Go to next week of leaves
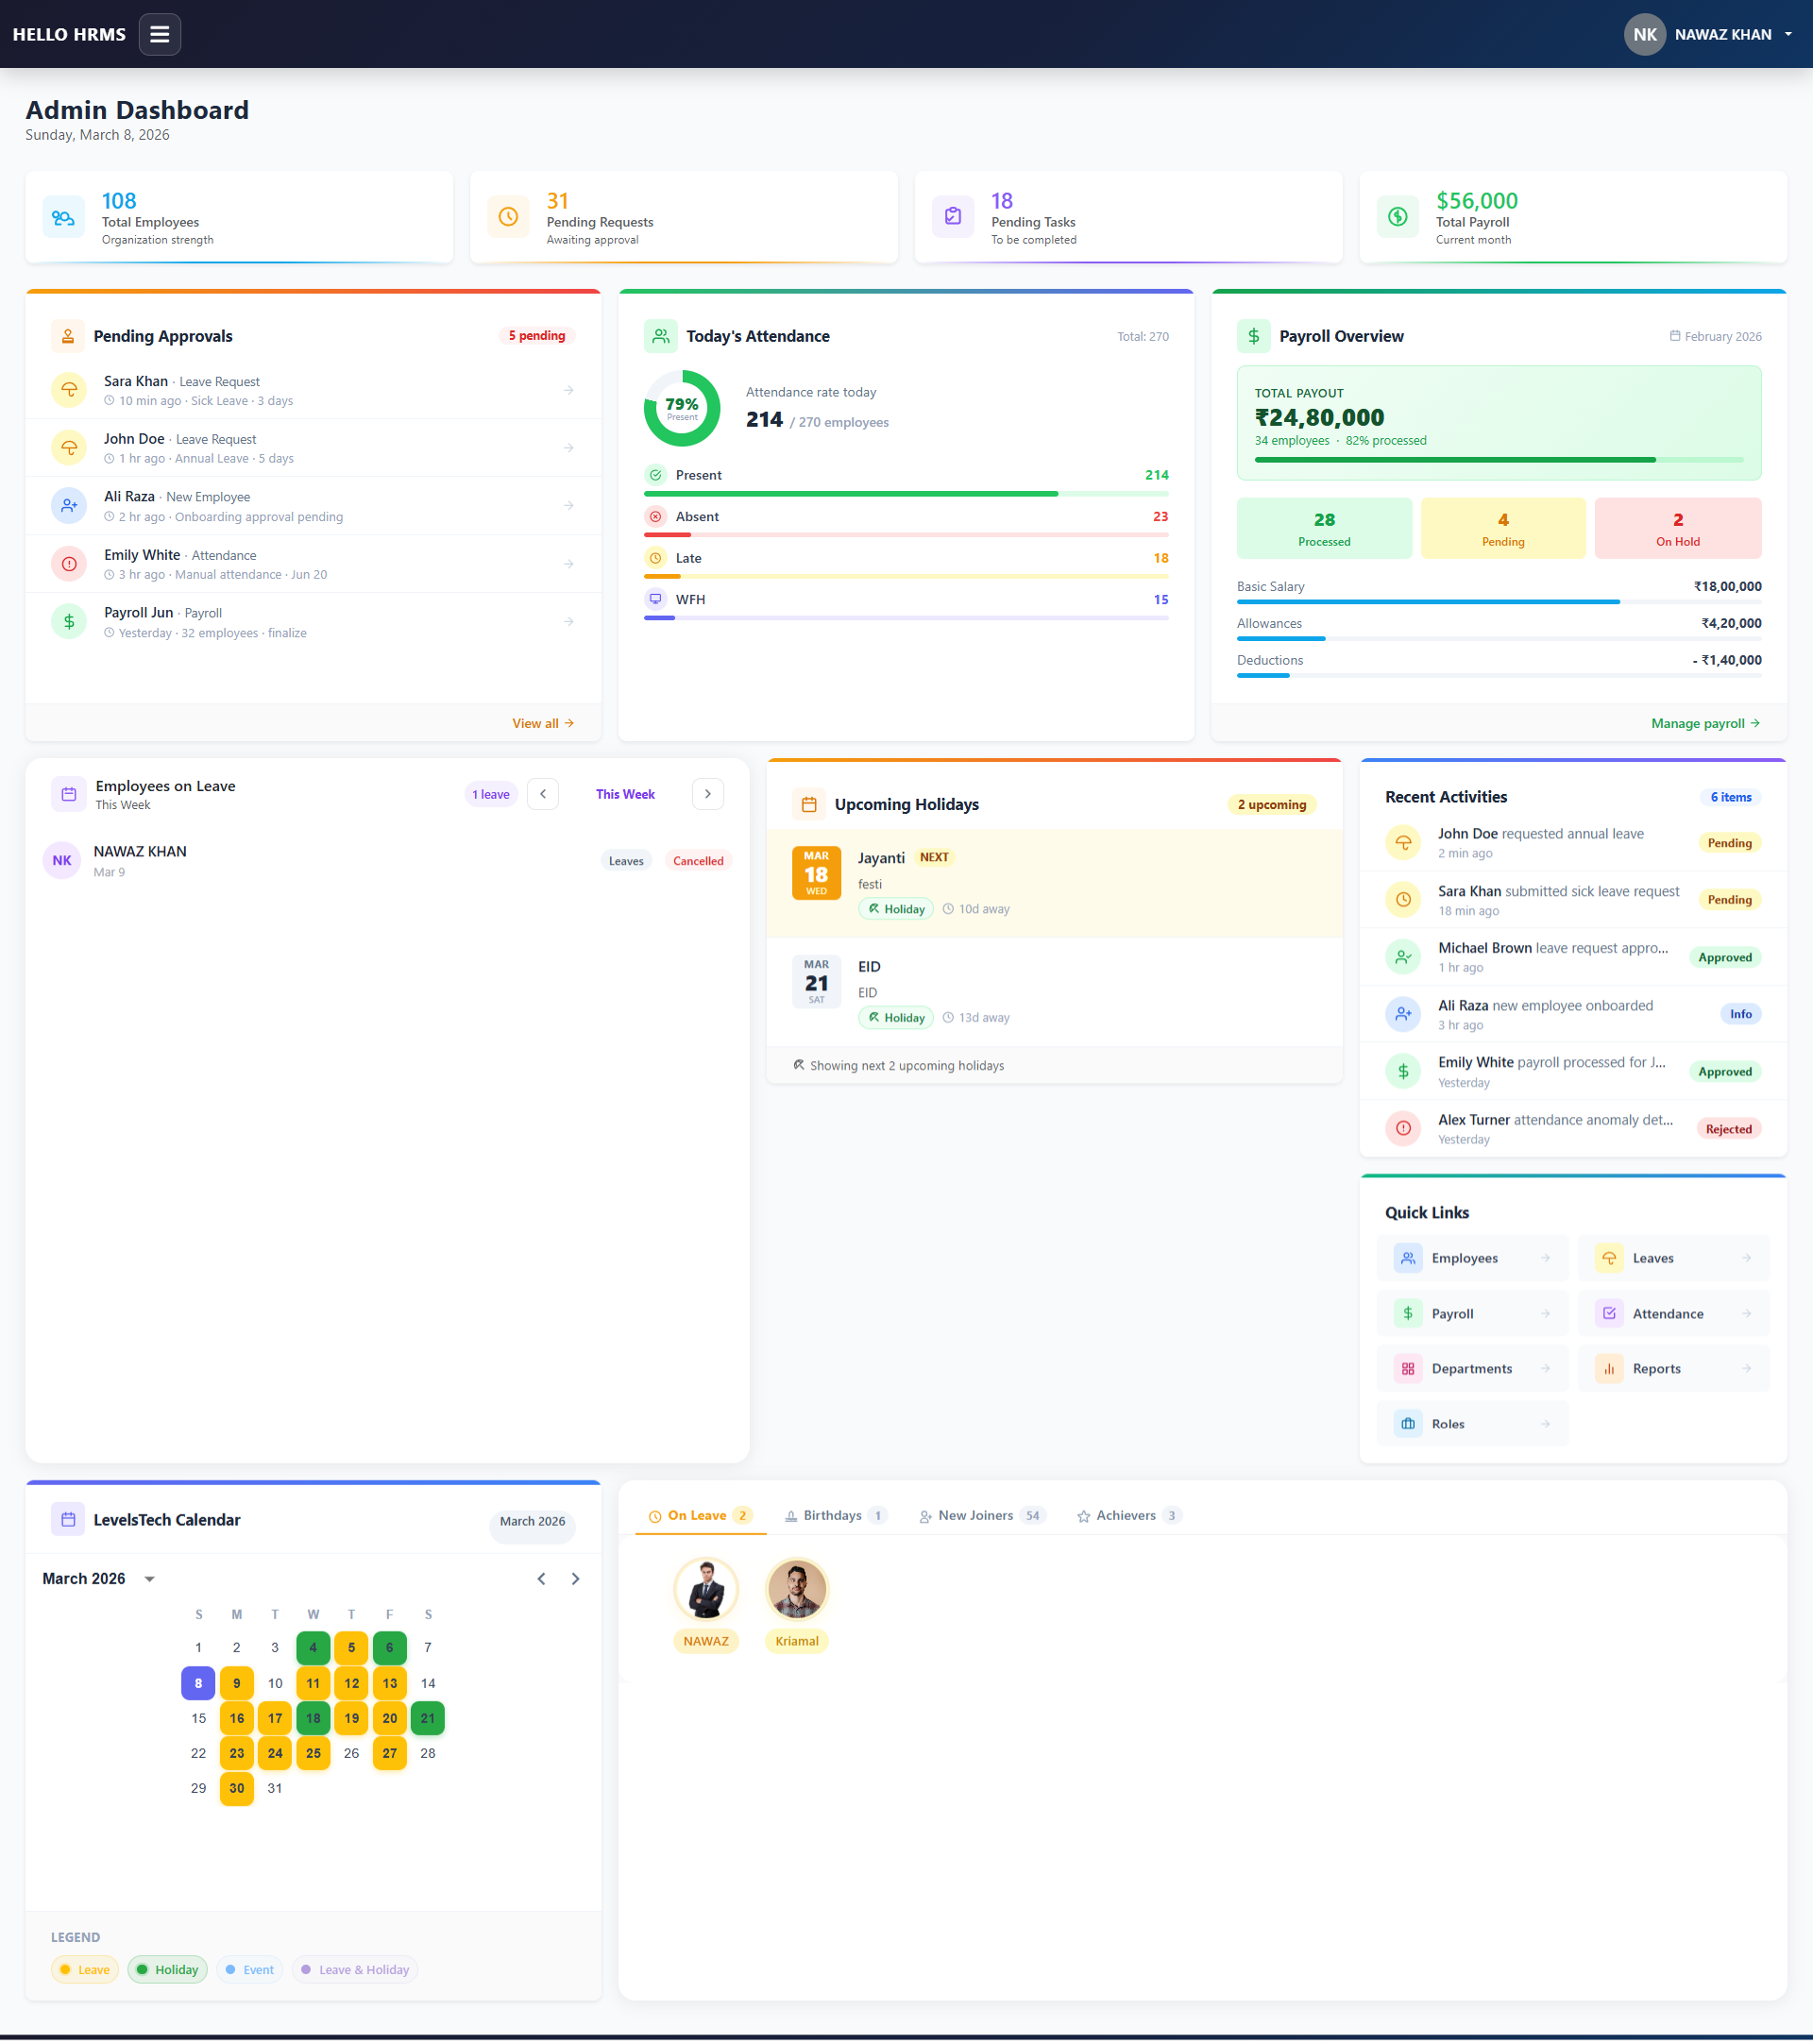1813x2044 pixels. pos(708,794)
